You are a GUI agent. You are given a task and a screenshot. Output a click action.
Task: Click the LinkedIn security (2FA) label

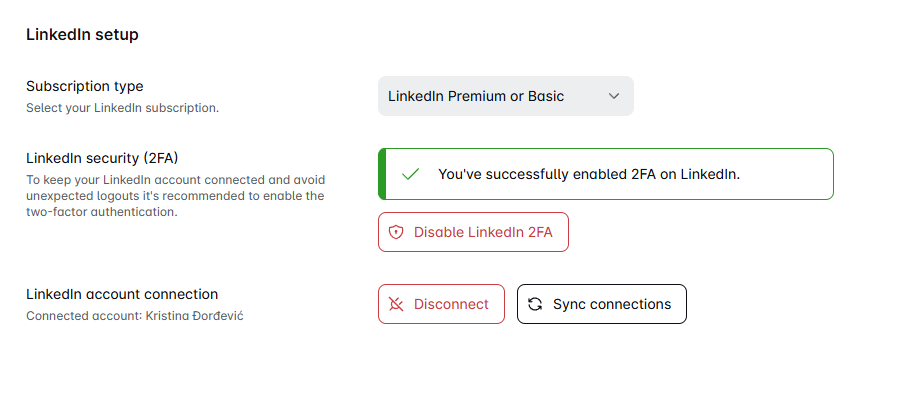click(x=102, y=158)
